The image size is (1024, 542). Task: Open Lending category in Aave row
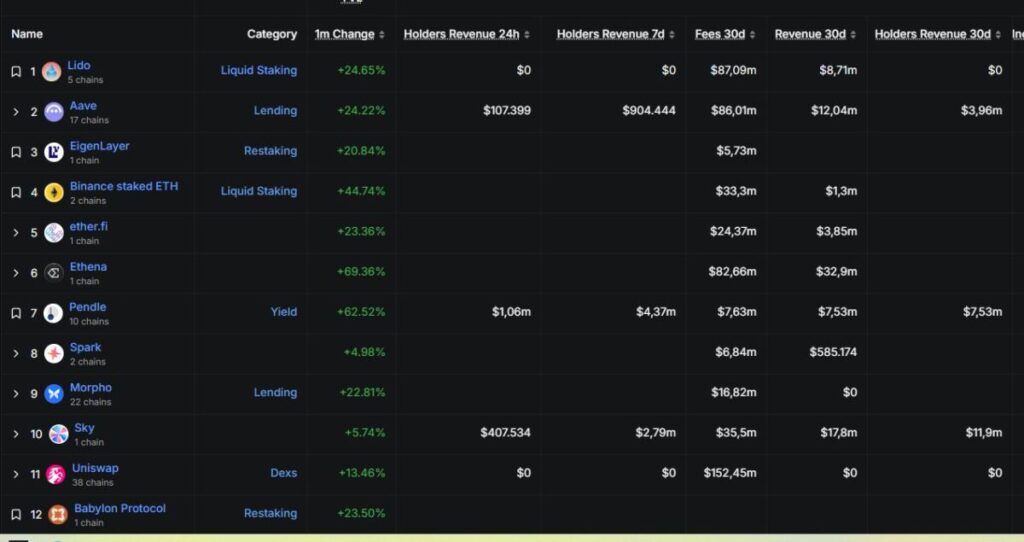click(275, 111)
